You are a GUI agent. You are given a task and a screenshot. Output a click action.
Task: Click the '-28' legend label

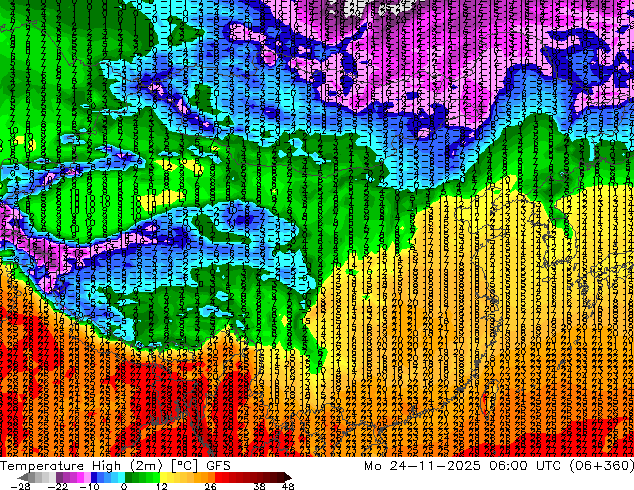click(21, 486)
